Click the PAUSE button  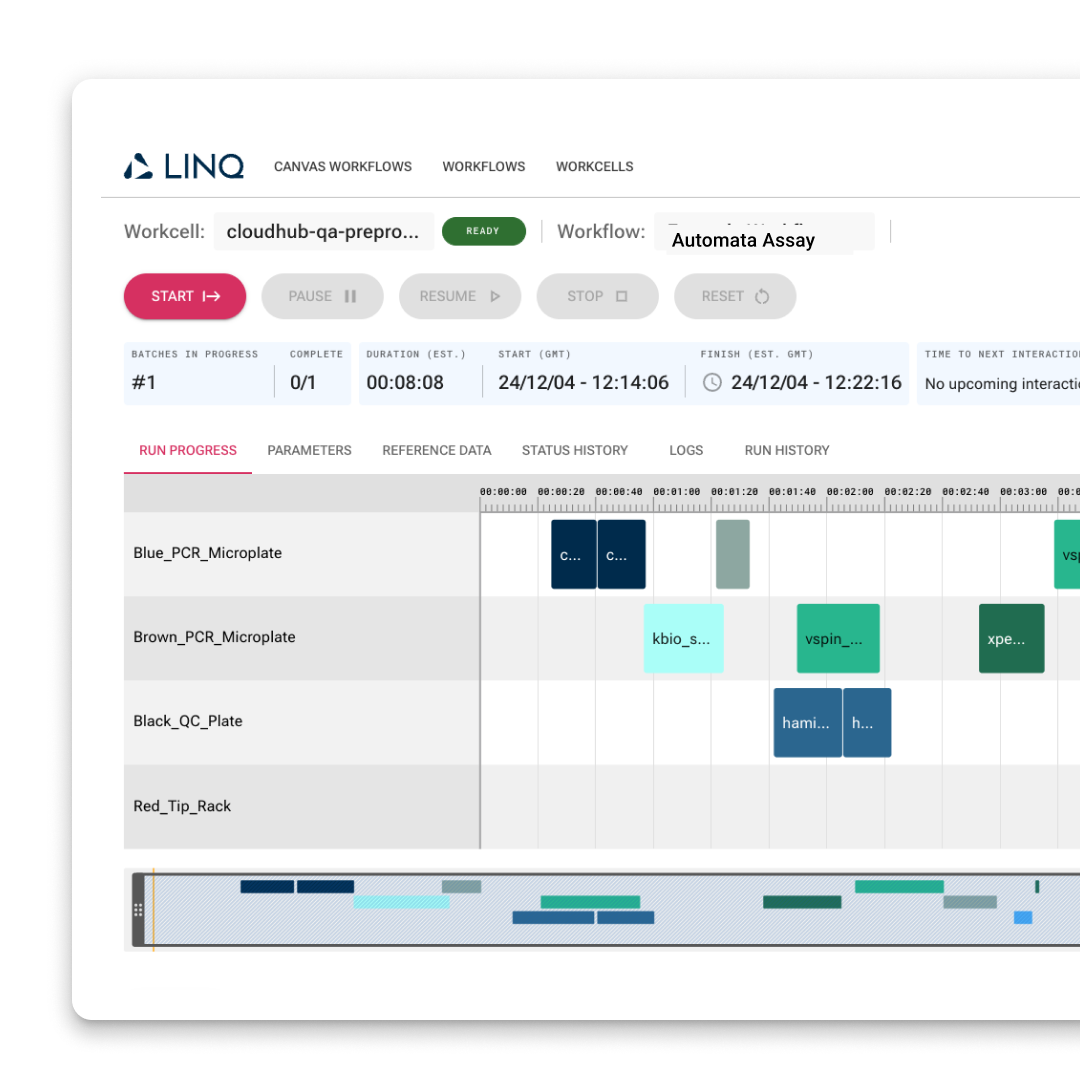click(322, 296)
